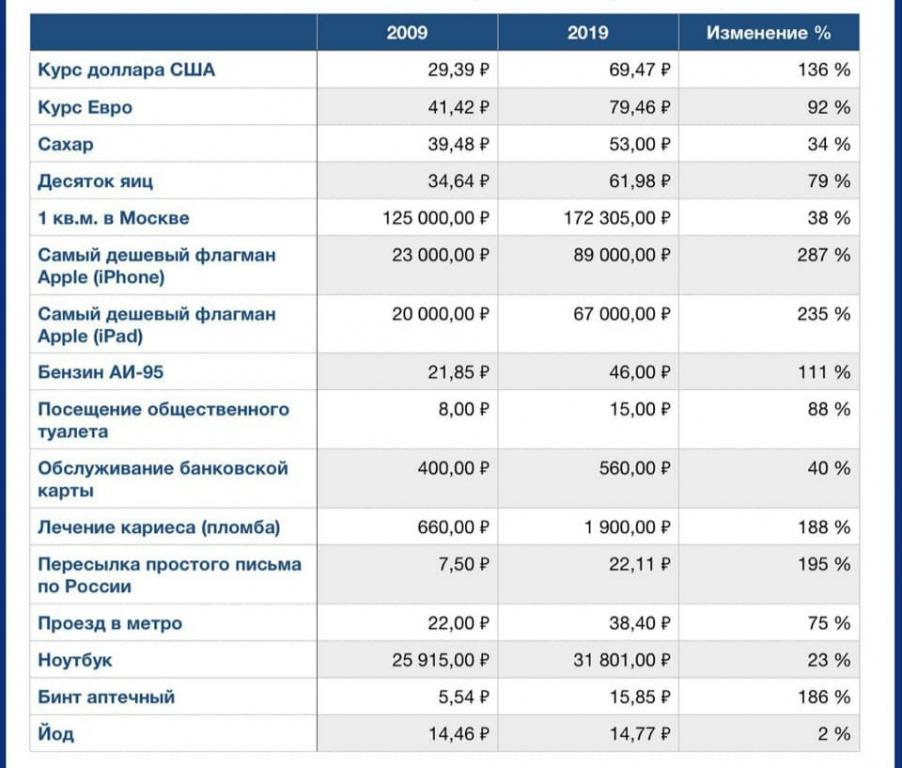Click the Посещение общественного туалета label

click(163, 420)
